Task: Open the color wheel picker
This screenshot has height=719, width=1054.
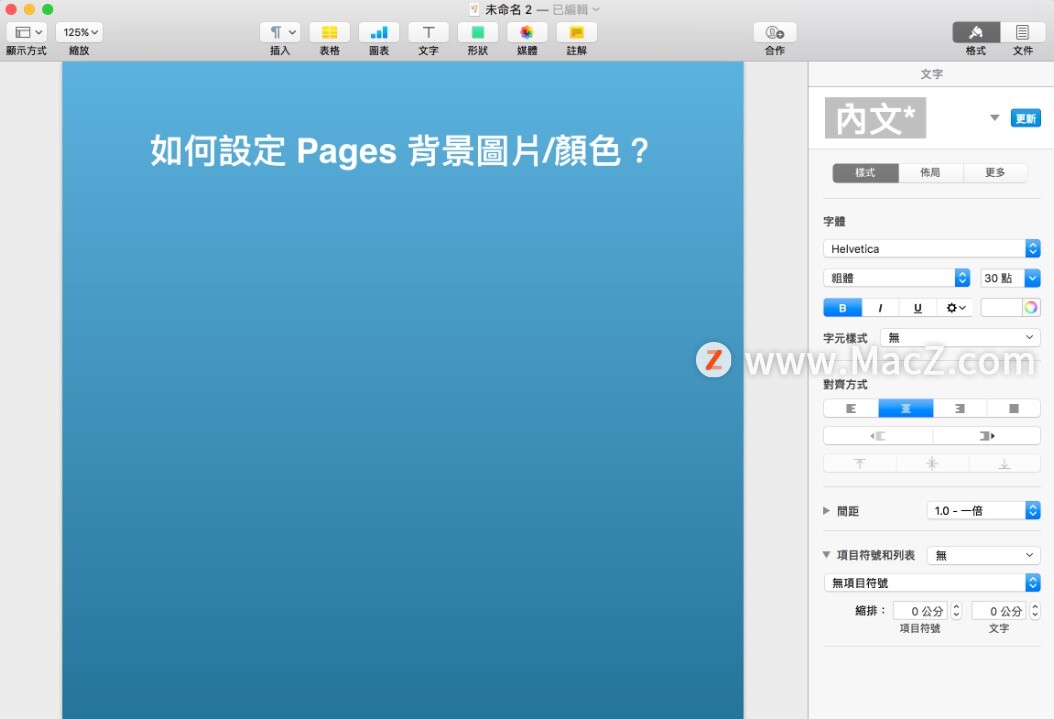Action: coord(1031,308)
